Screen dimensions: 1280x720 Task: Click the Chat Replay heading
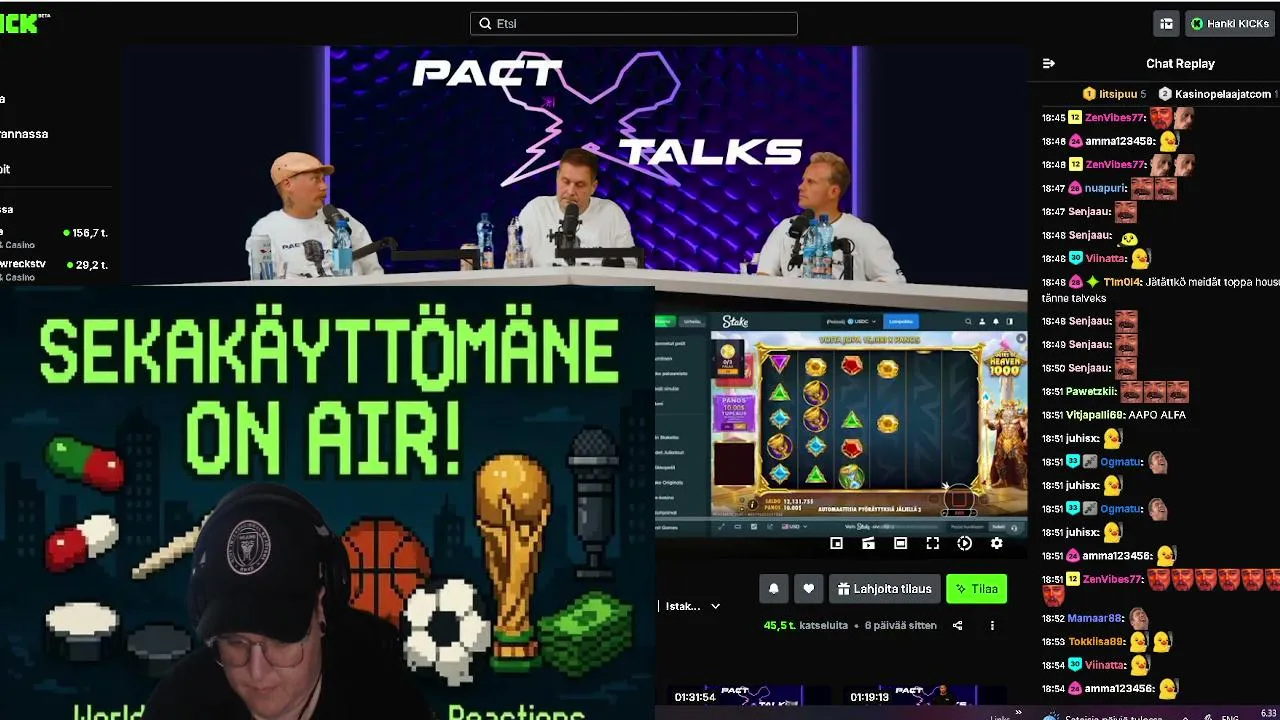click(x=1180, y=63)
